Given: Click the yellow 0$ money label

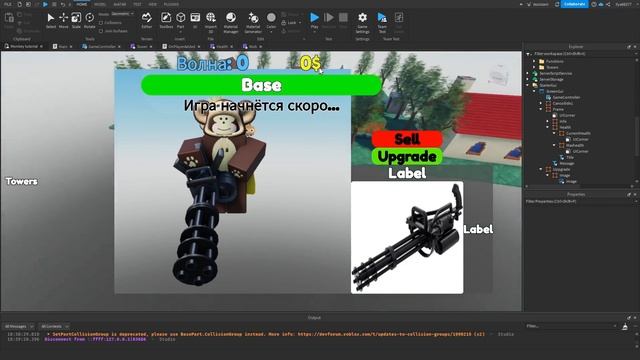Looking at the screenshot, I should coord(311,63).
